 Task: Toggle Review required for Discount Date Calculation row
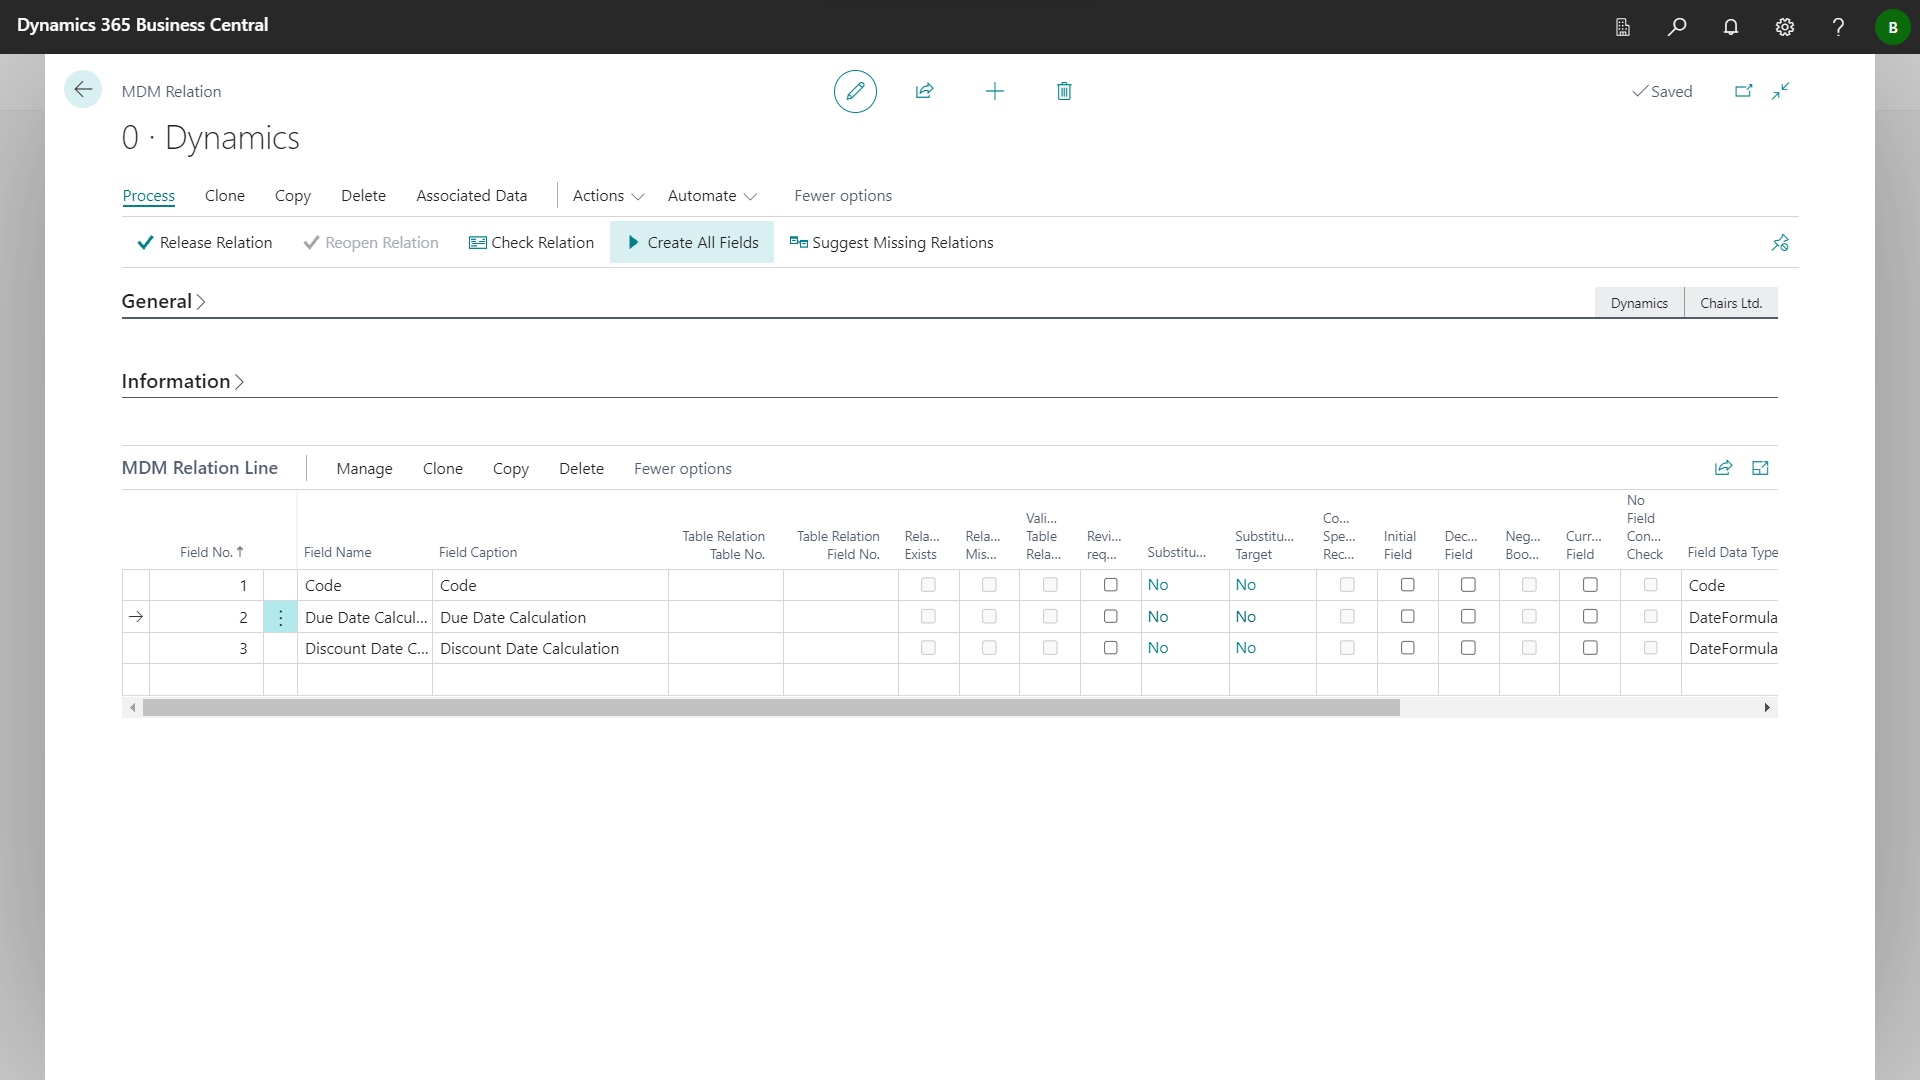pos(1110,648)
